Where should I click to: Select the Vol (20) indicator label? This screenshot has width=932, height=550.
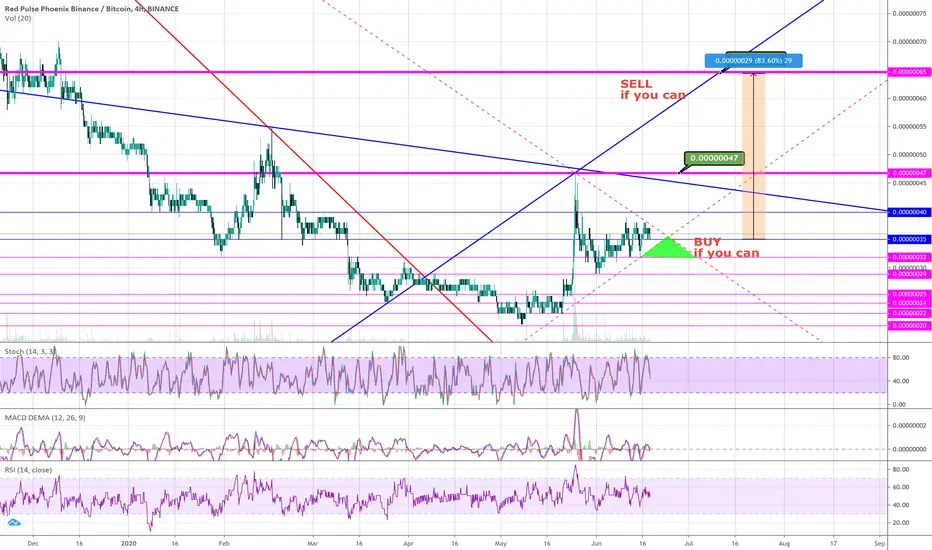[18, 18]
